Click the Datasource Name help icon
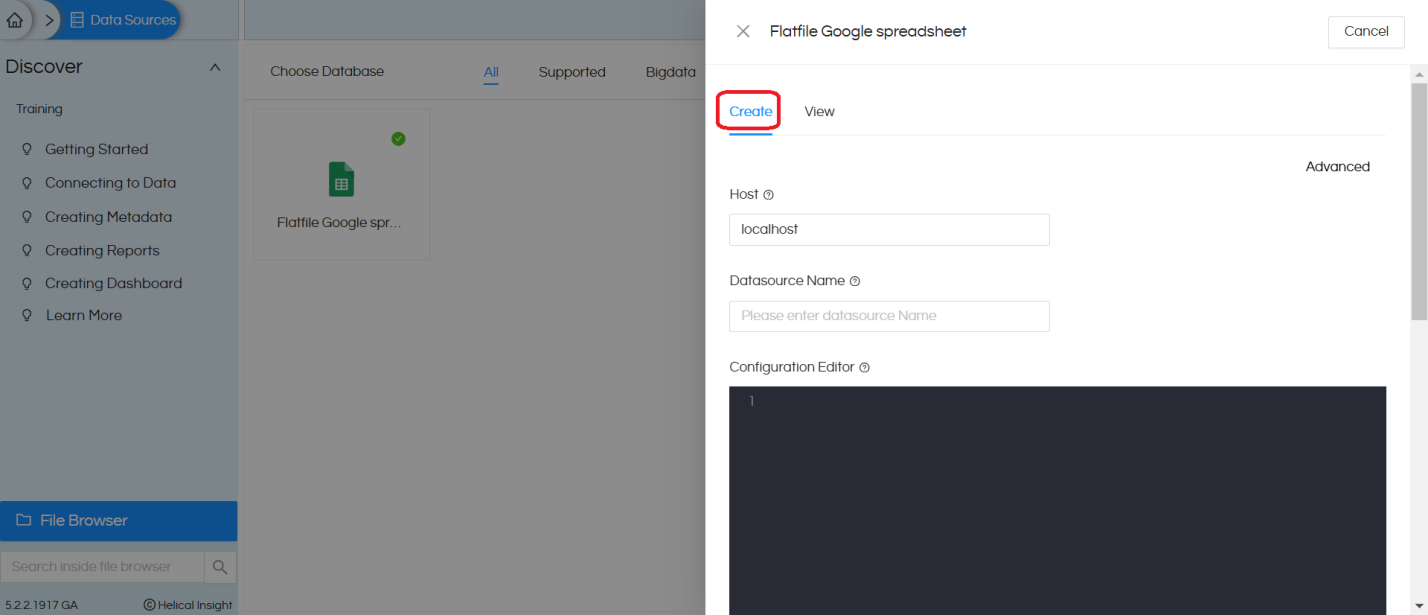 [x=855, y=281]
